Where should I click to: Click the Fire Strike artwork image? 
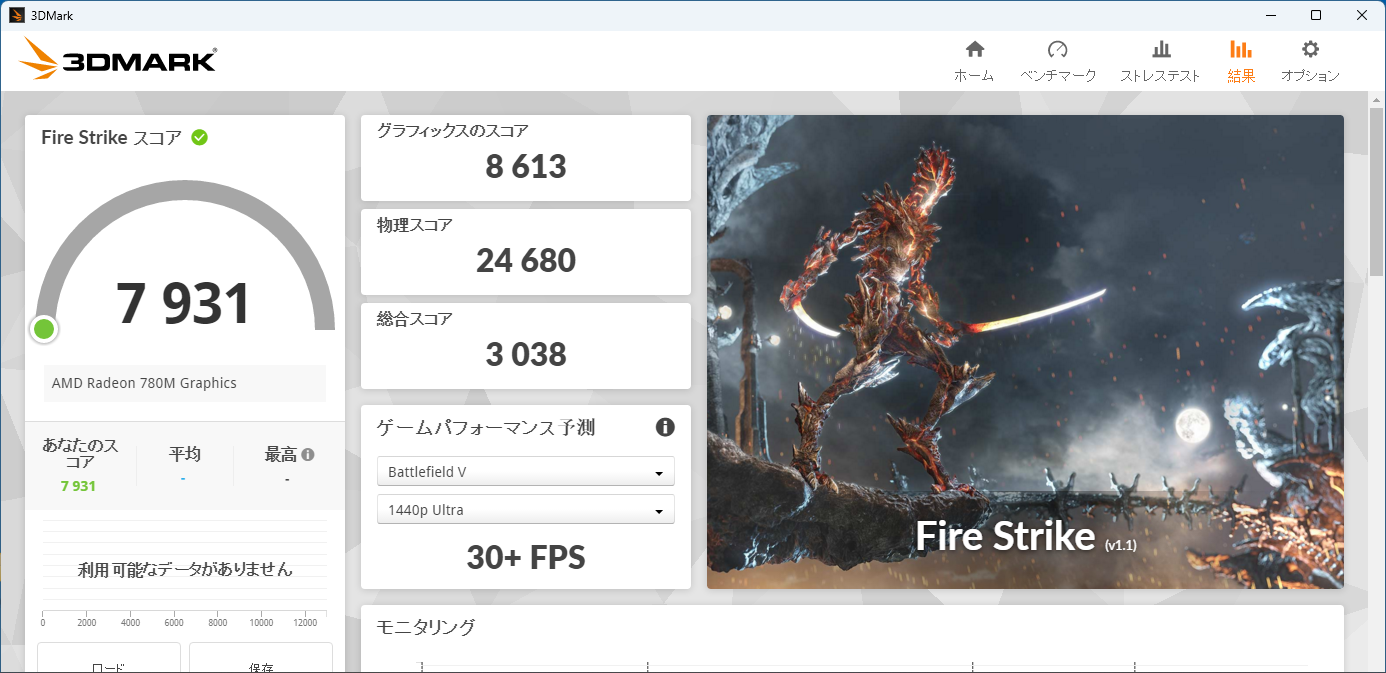pyautogui.click(x=1025, y=352)
